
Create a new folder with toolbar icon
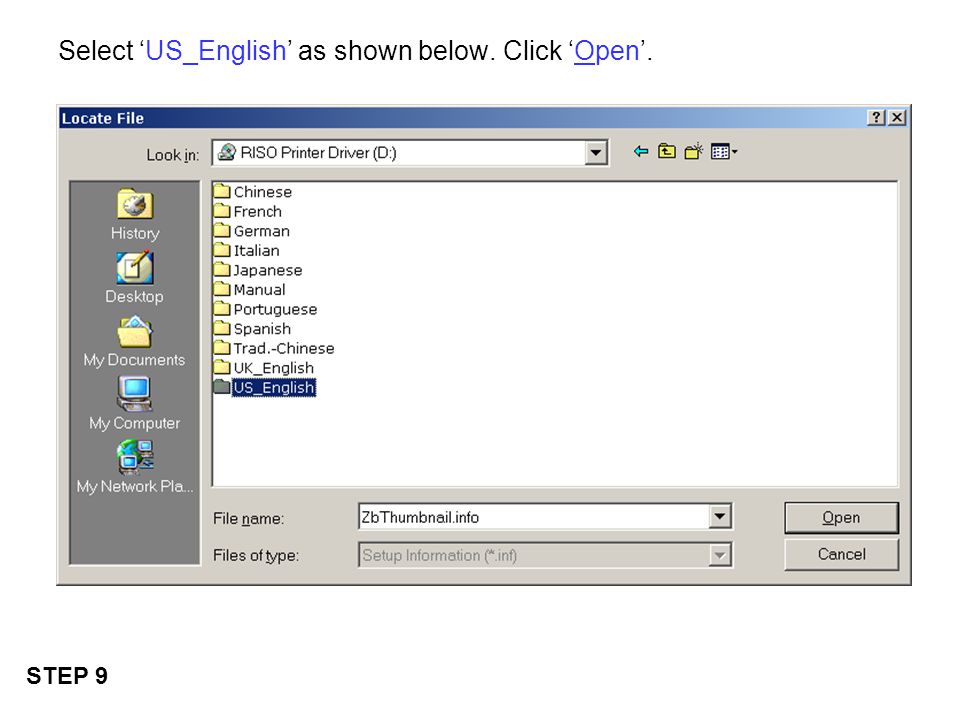point(694,151)
